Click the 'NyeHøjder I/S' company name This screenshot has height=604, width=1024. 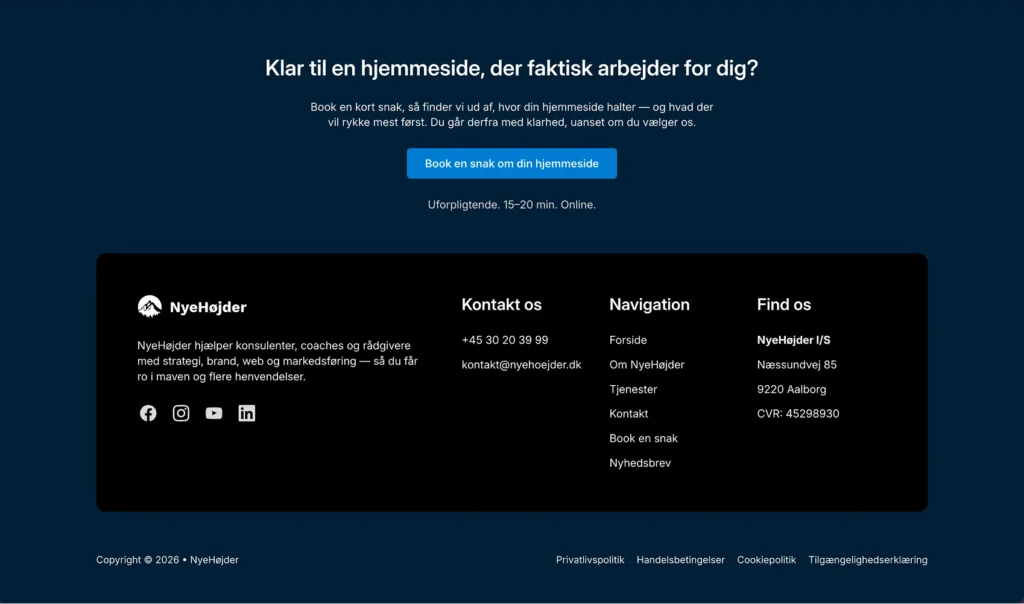[x=793, y=340]
